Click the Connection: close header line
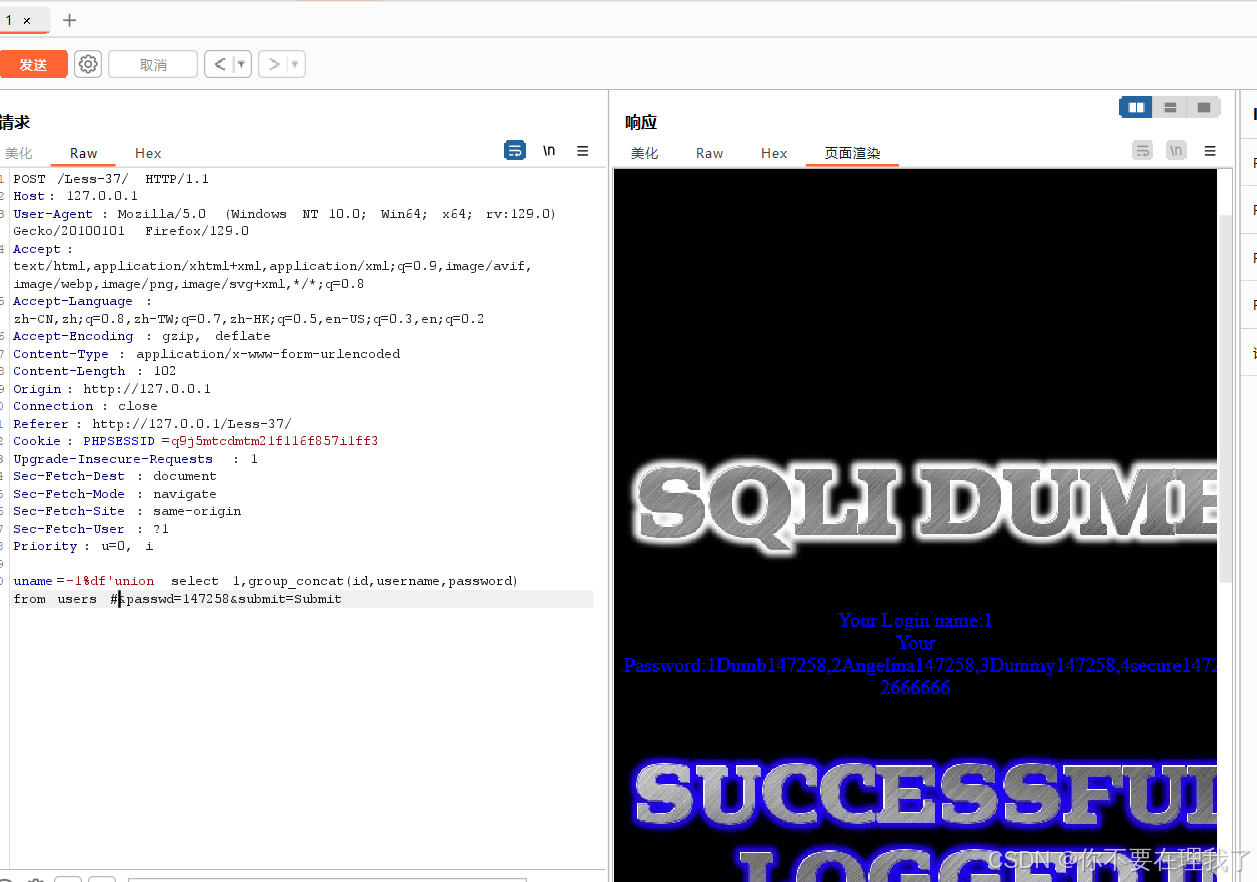This screenshot has width=1257, height=882. (x=86, y=406)
